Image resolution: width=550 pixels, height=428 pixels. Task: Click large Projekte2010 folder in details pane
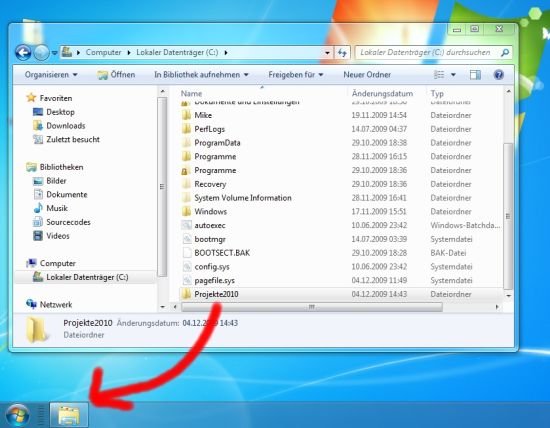click(x=37, y=329)
